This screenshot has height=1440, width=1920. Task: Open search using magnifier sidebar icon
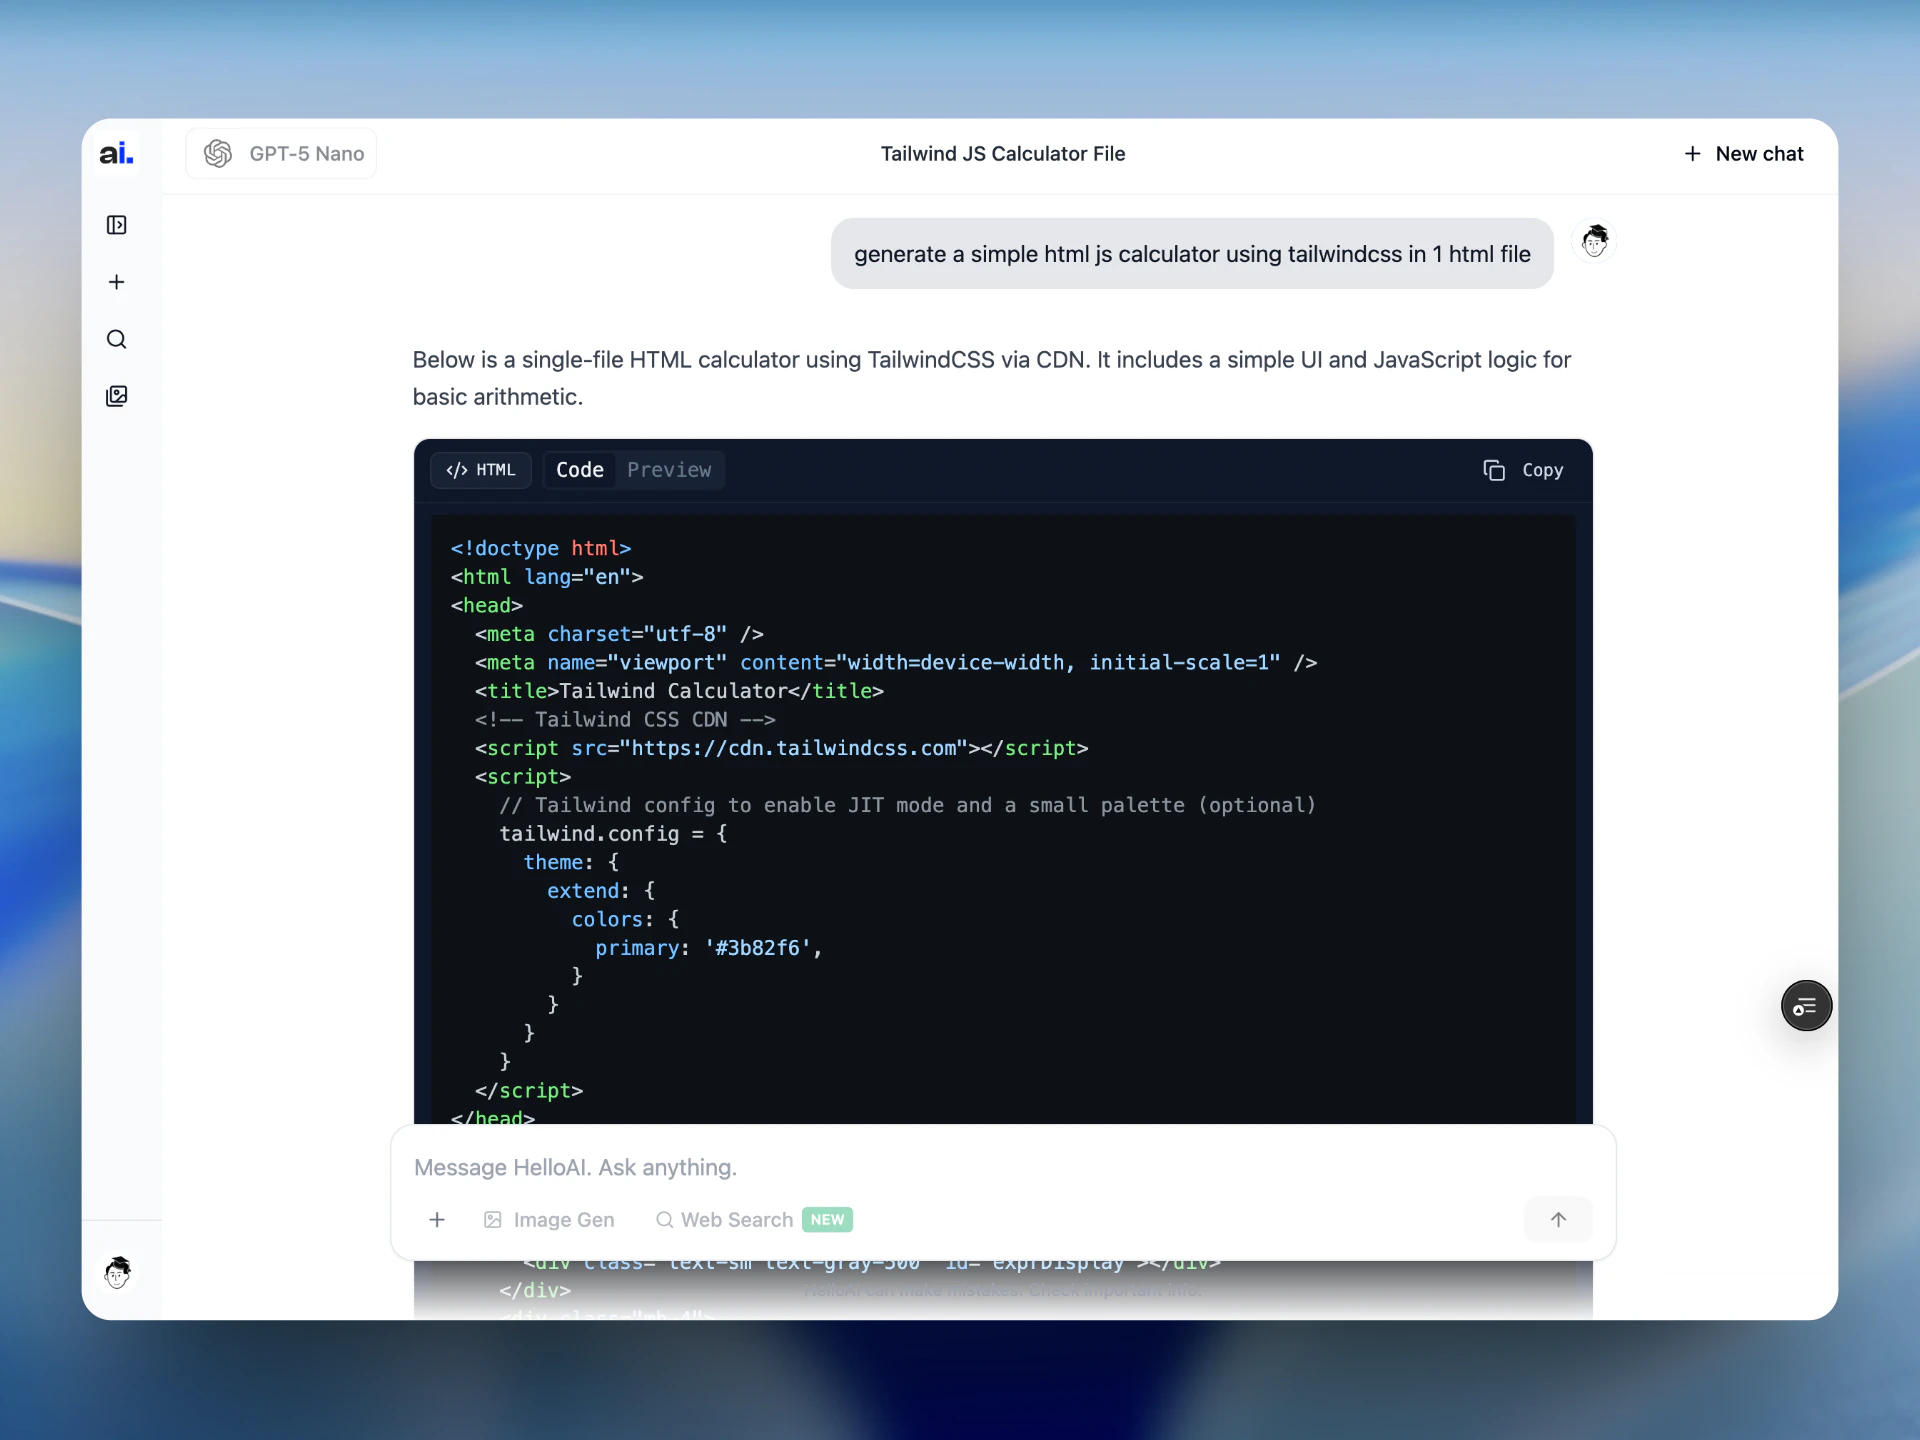pos(116,339)
